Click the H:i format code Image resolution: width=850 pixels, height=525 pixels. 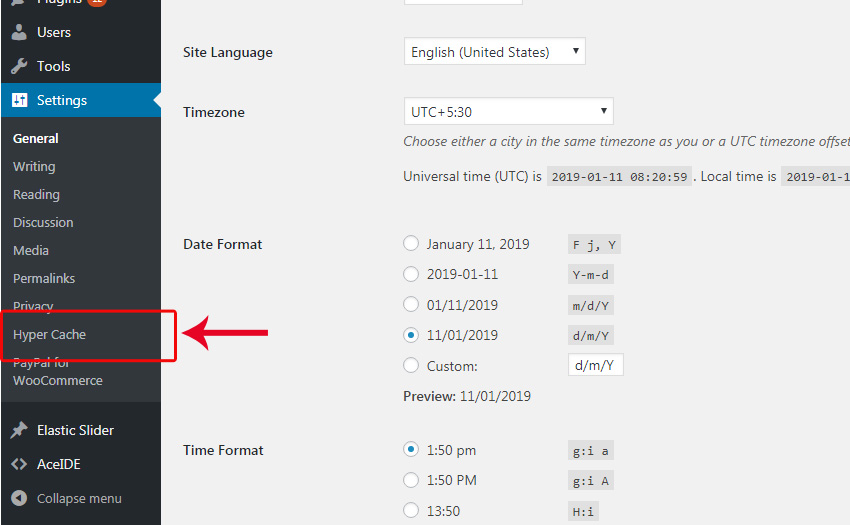point(583,511)
